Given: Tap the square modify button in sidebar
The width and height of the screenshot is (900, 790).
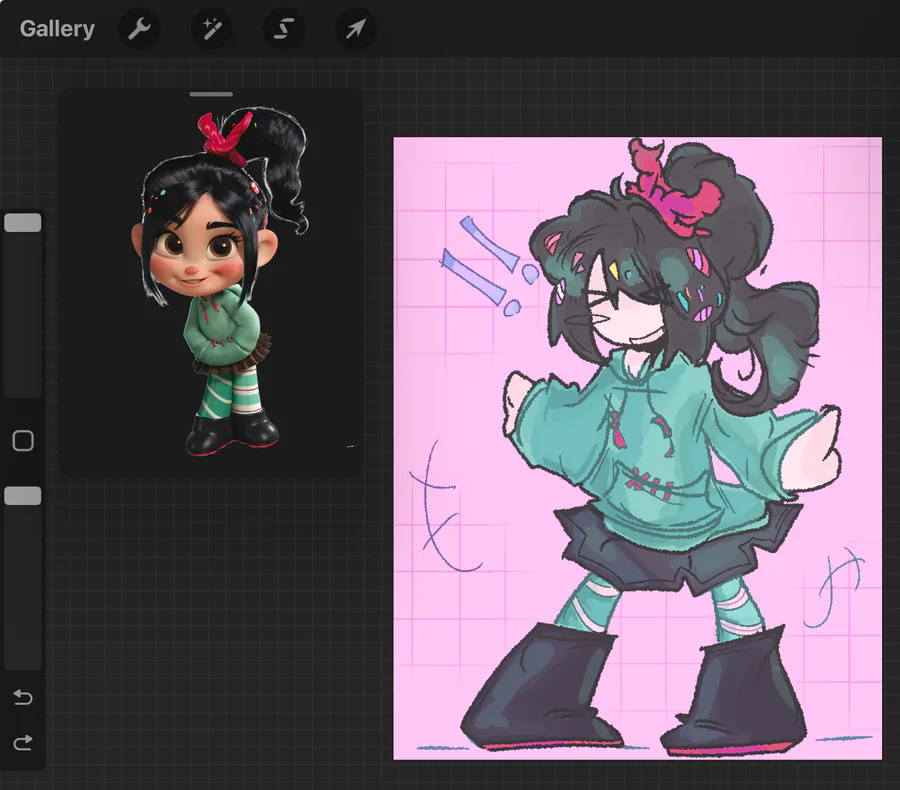Looking at the screenshot, I should pos(23,441).
